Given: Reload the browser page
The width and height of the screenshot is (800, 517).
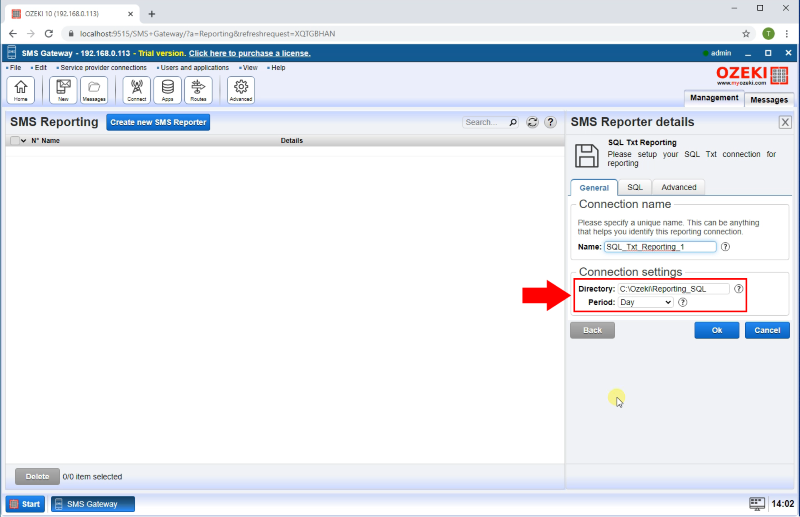Looking at the screenshot, I should (x=49, y=34).
